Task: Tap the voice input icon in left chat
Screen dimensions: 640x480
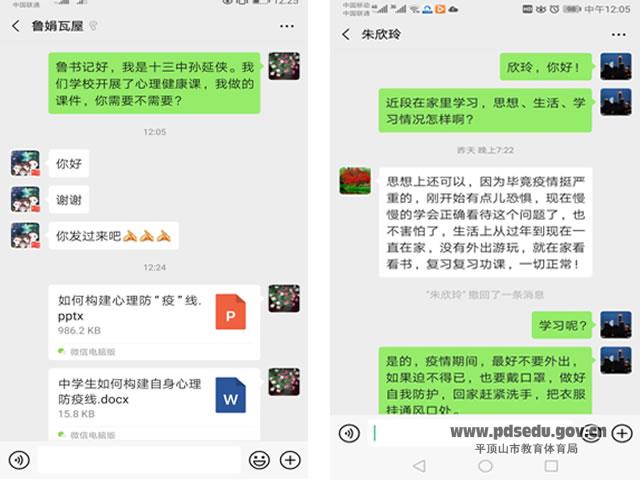Action: 19,460
